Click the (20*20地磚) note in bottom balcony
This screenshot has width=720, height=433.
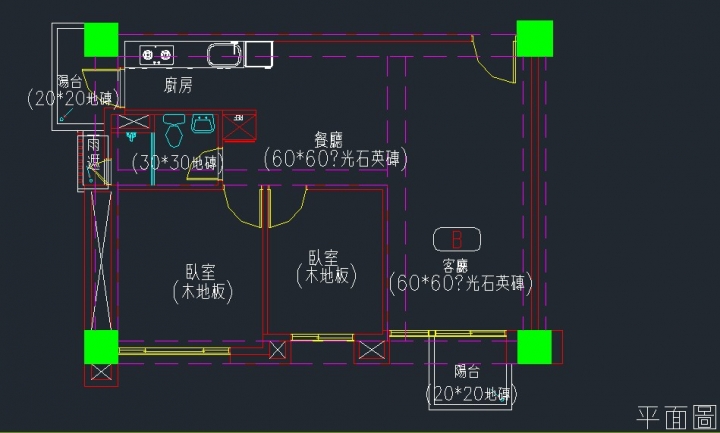pyautogui.click(x=472, y=394)
